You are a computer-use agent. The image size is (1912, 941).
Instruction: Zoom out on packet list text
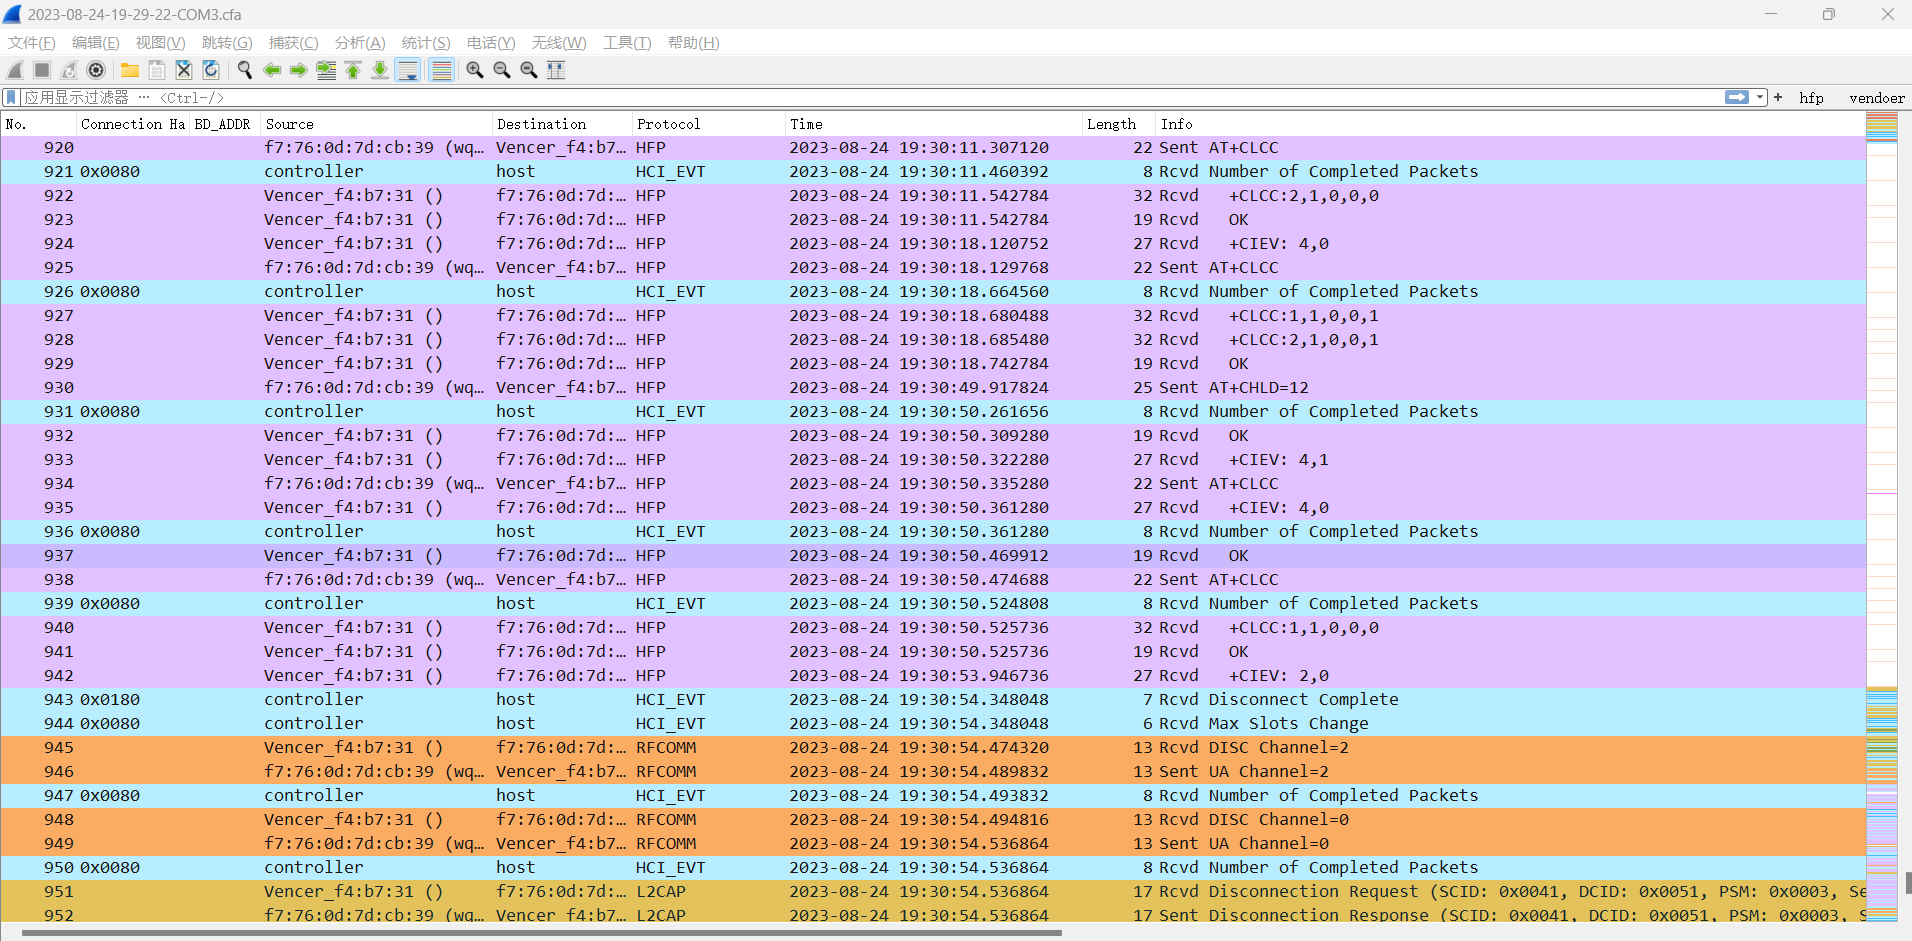tap(502, 70)
